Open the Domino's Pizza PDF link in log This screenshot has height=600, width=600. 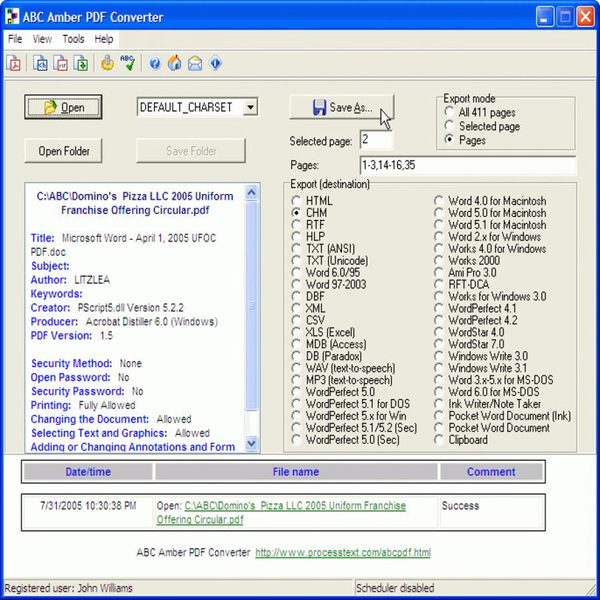281,513
